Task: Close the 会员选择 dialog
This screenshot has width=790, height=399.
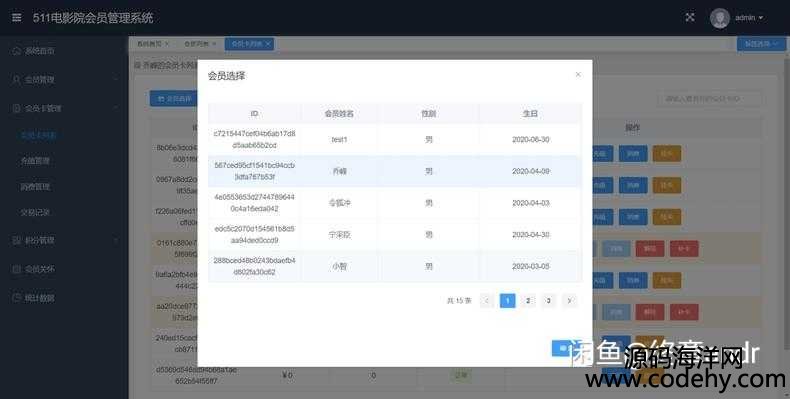Action: coord(578,75)
